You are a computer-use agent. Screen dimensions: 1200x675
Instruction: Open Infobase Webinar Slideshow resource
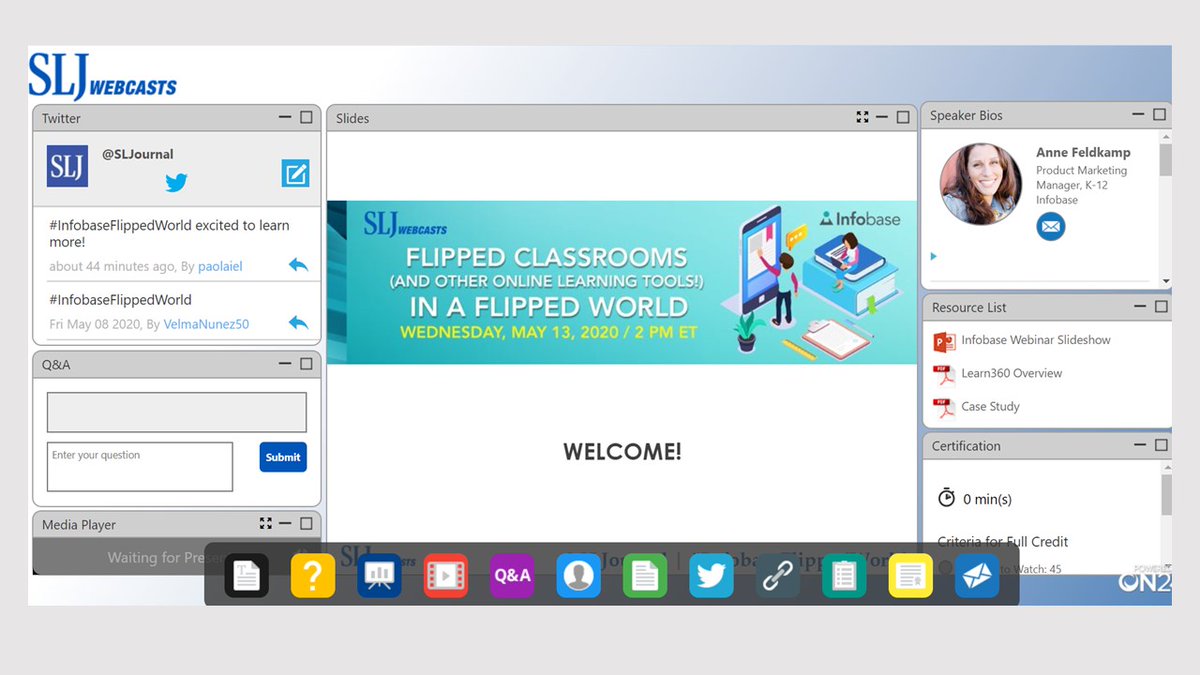tap(1036, 340)
